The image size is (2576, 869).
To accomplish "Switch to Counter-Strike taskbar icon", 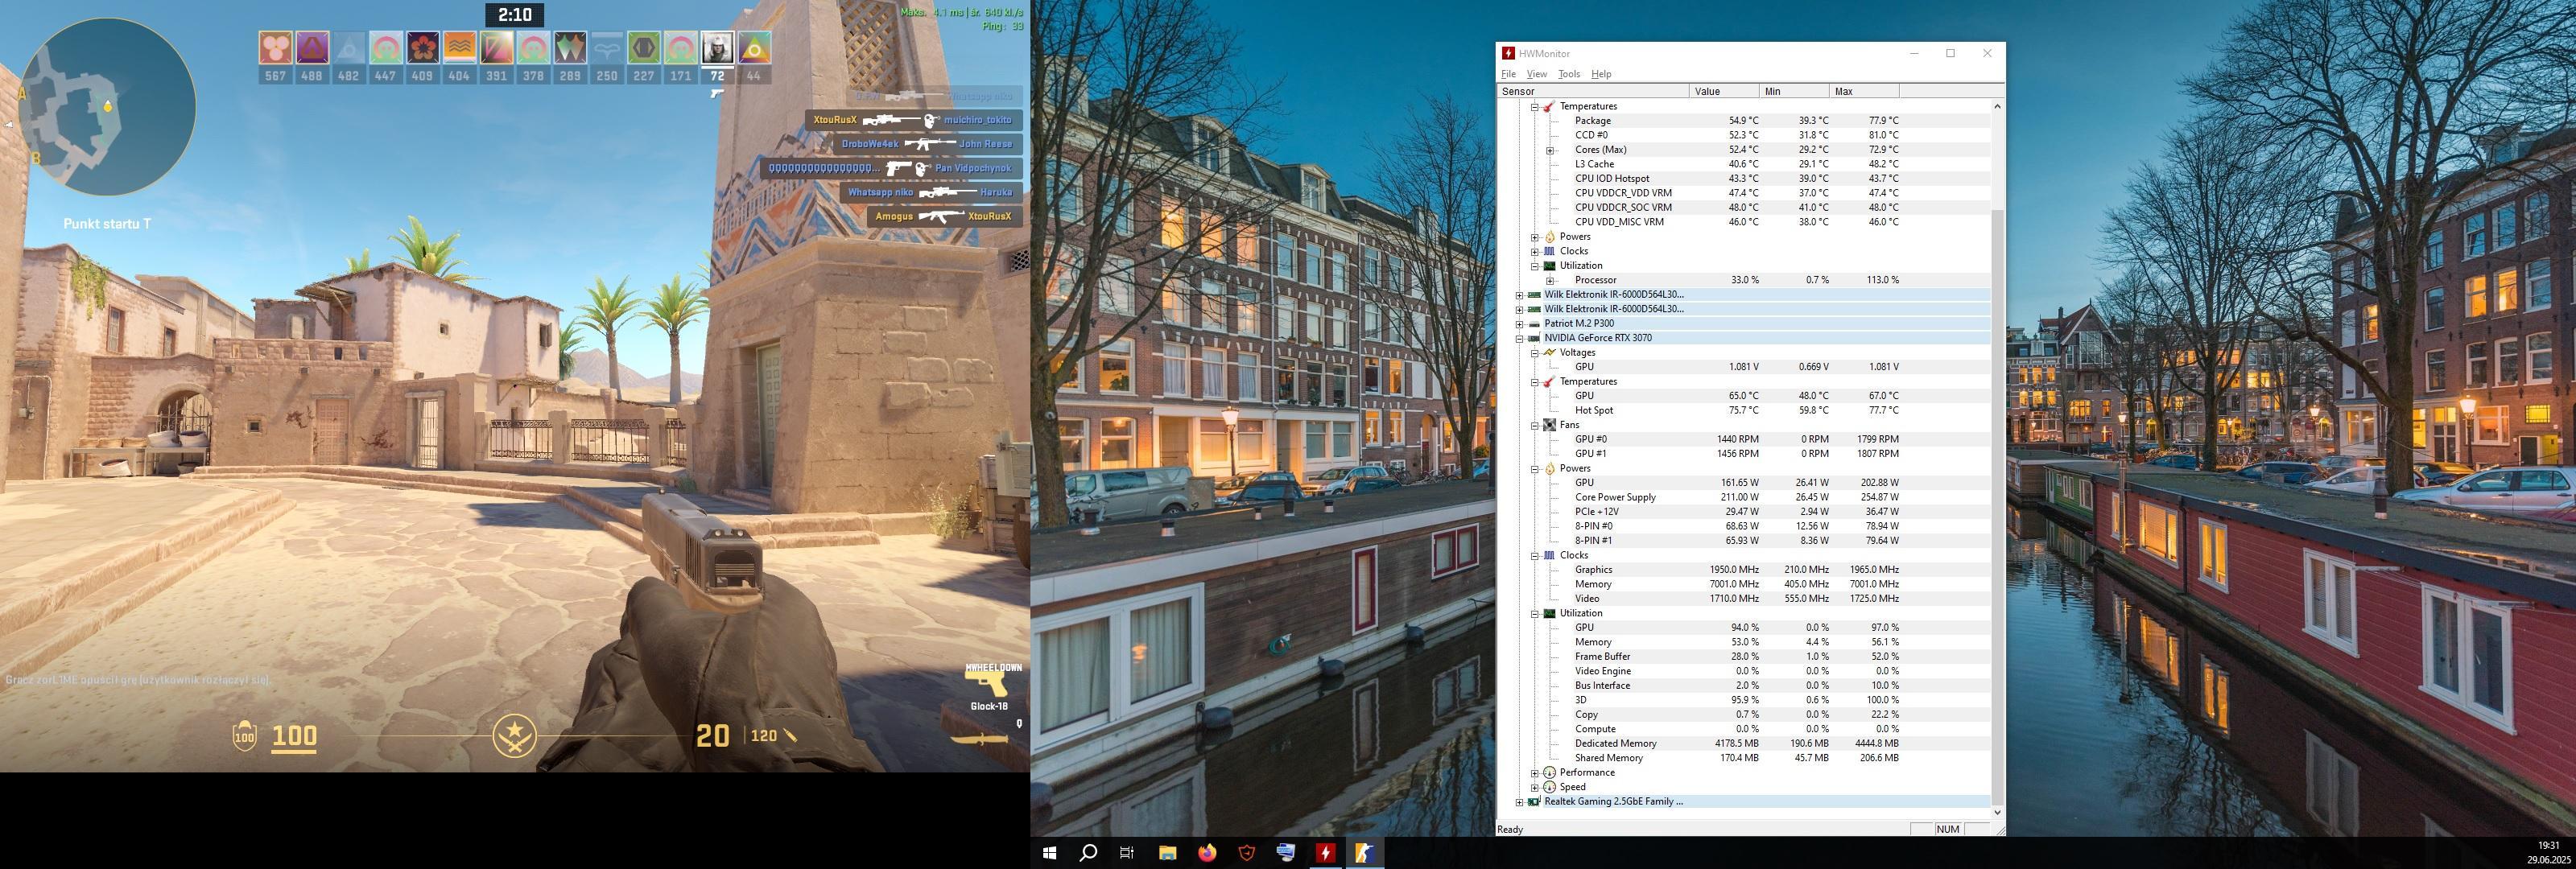I will (x=1364, y=853).
